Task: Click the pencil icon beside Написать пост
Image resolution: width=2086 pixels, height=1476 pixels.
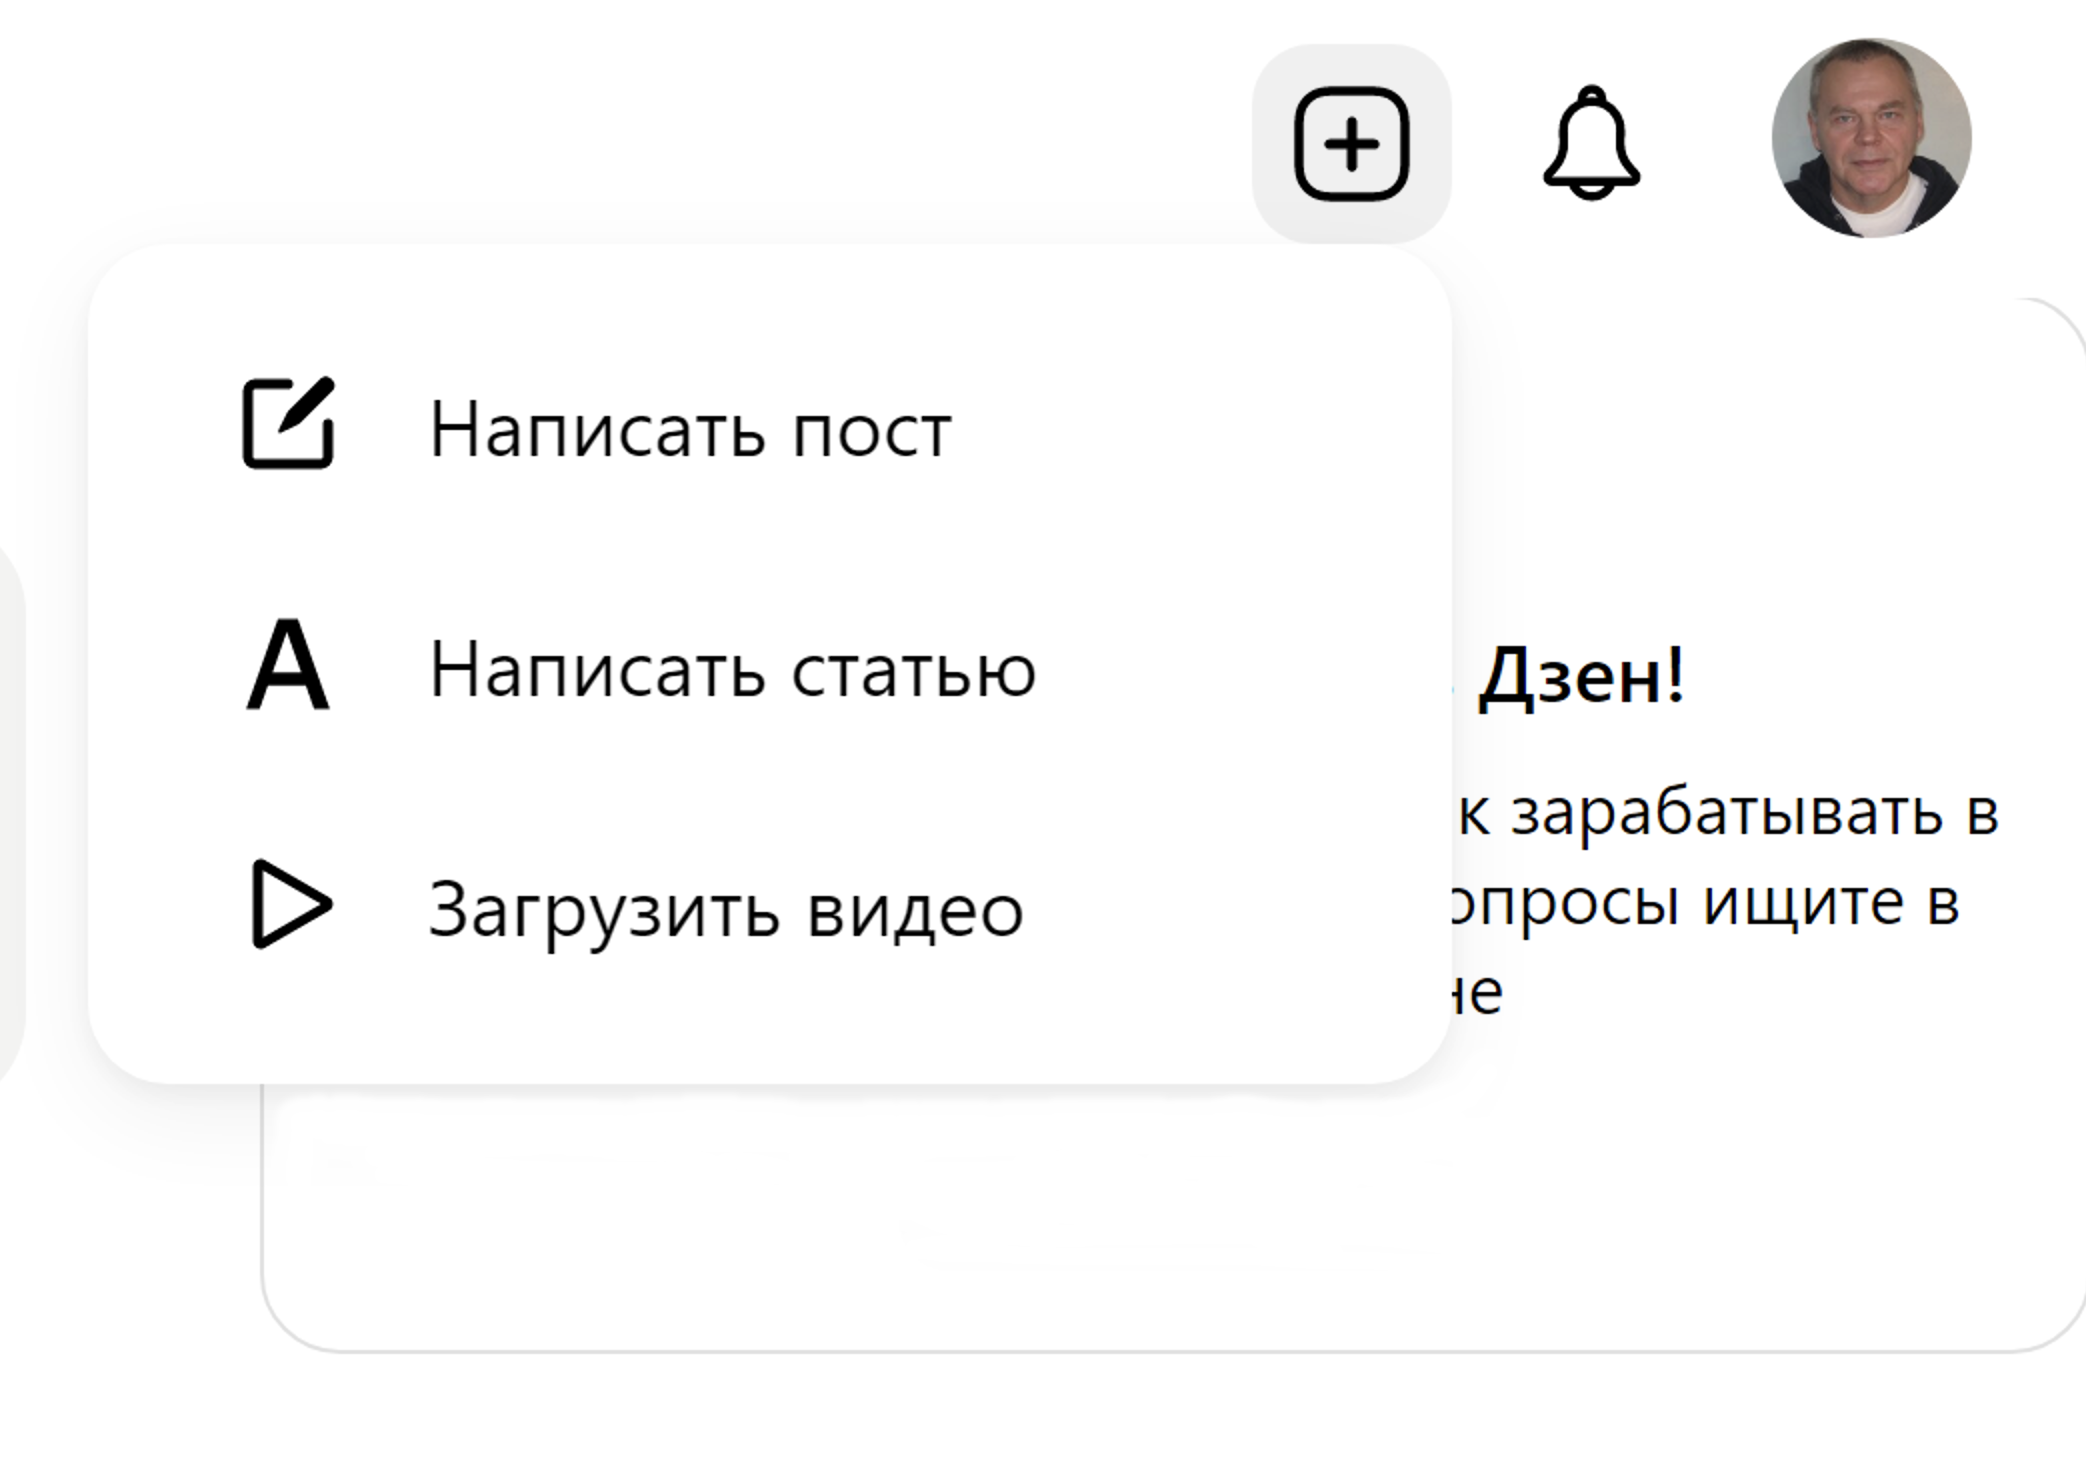Action: pyautogui.click(x=288, y=423)
